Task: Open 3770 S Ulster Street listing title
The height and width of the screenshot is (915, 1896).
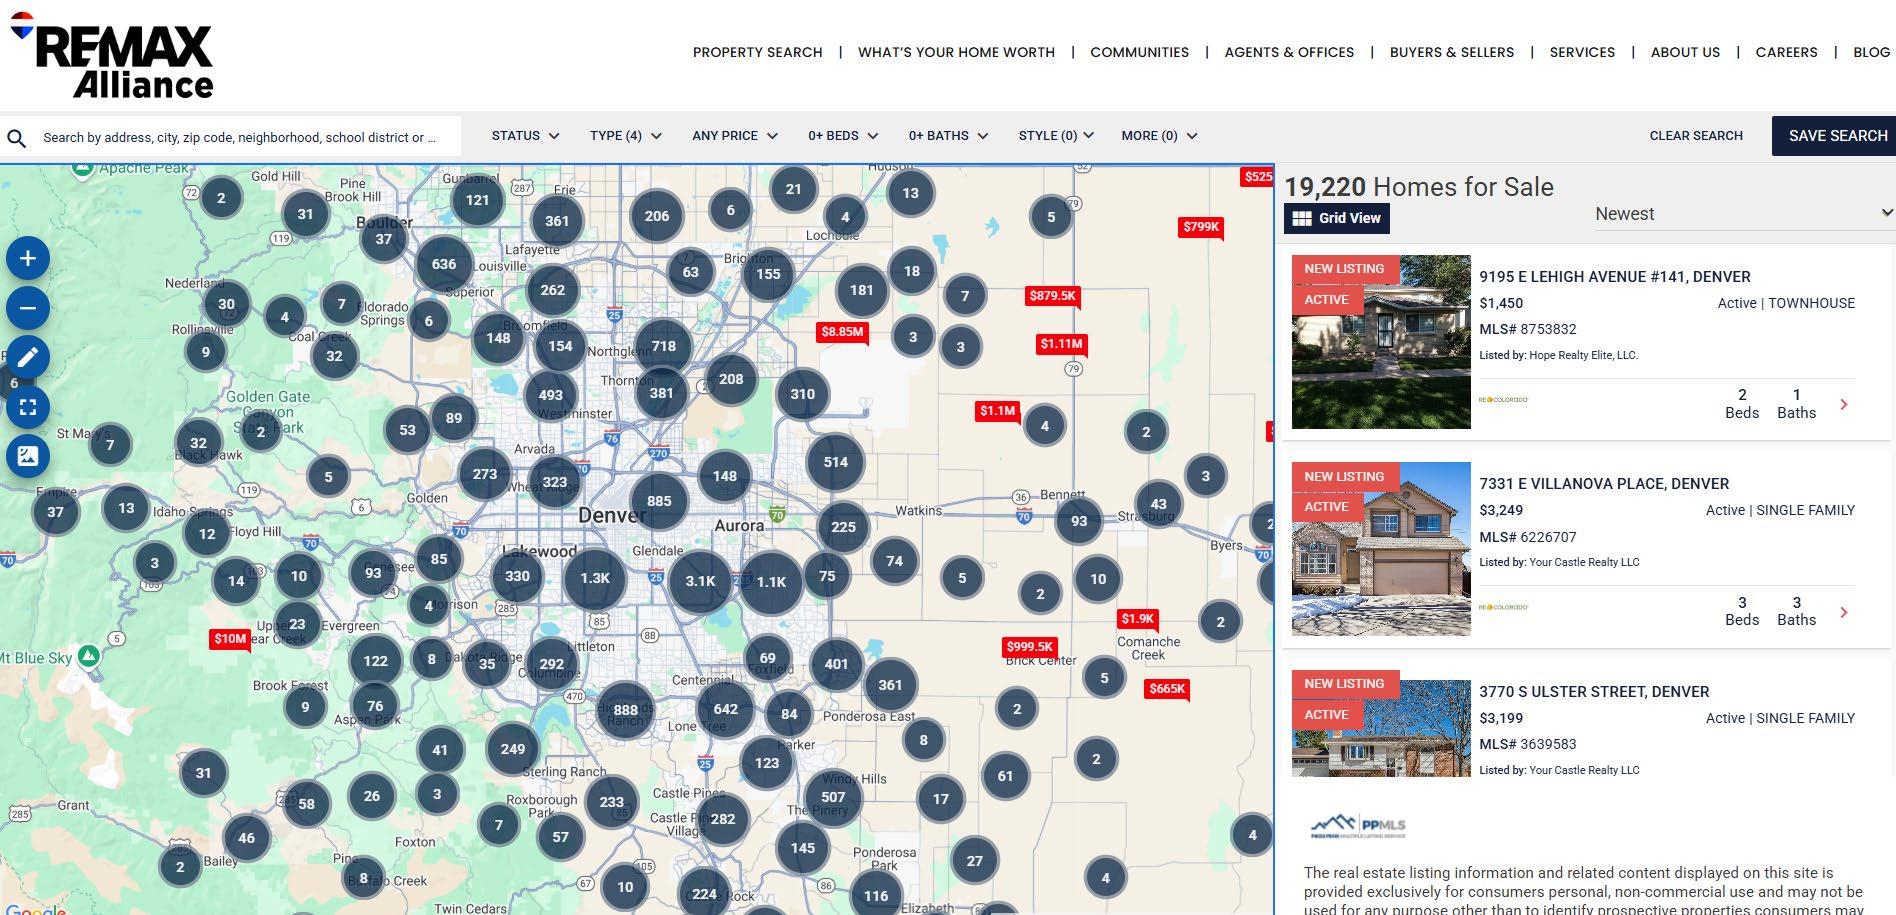Action: coord(1594,692)
